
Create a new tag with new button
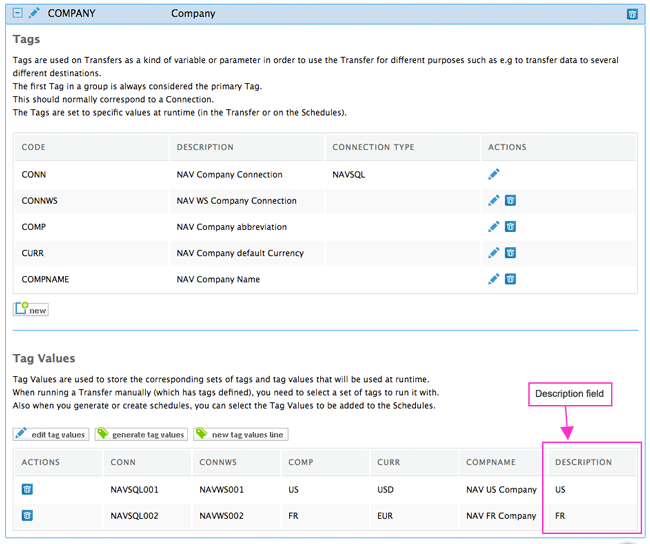31,309
